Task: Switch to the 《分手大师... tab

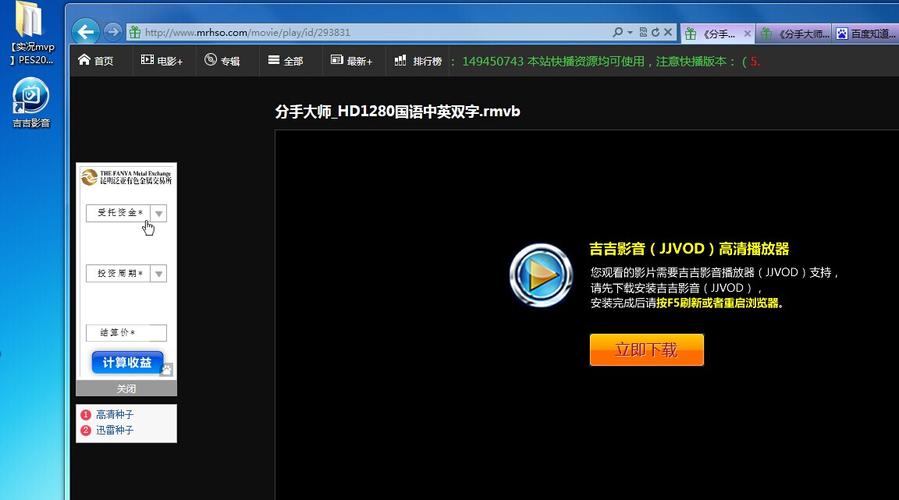Action: point(794,34)
